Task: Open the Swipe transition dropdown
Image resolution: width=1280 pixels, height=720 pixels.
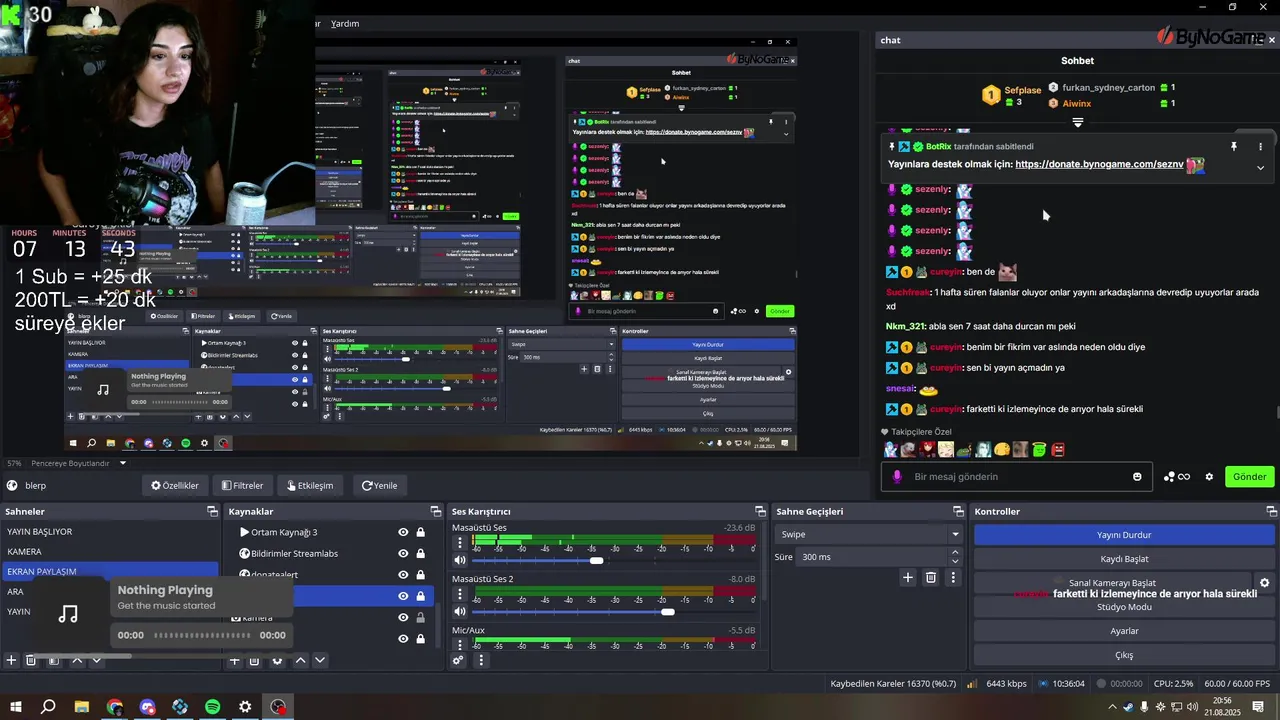Action: tap(870, 534)
